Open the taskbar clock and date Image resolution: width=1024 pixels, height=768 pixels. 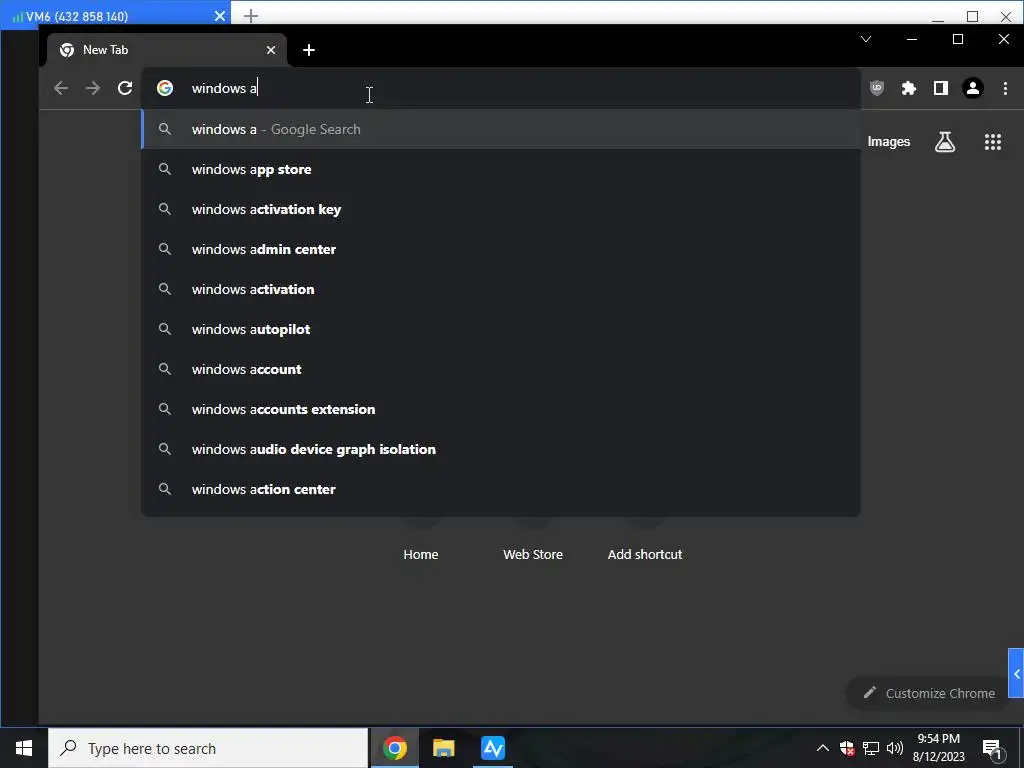click(x=938, y=748)
